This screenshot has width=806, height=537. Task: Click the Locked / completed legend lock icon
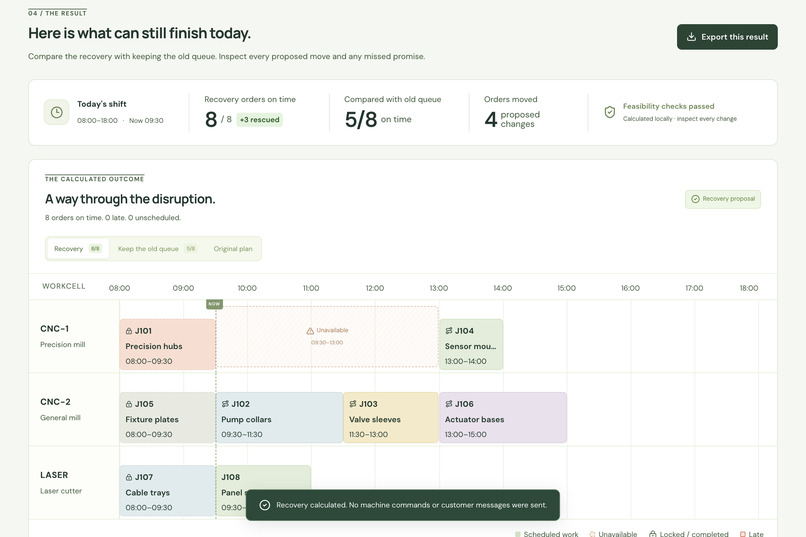click(653, 534)
